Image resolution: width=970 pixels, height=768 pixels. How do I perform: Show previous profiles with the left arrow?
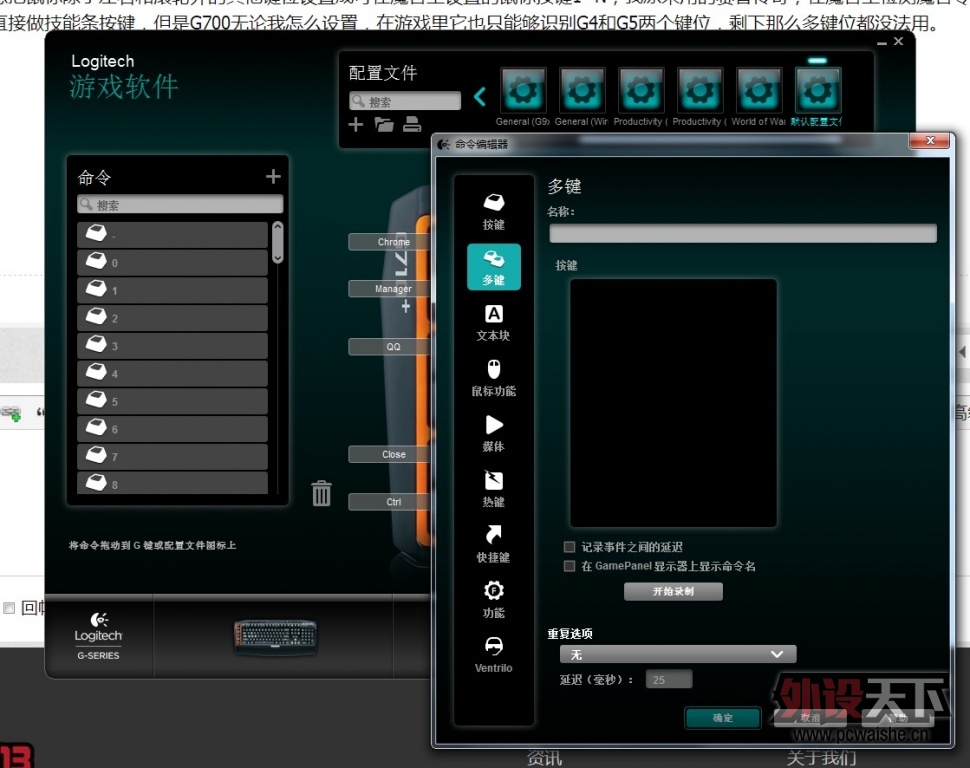point(480,96)
